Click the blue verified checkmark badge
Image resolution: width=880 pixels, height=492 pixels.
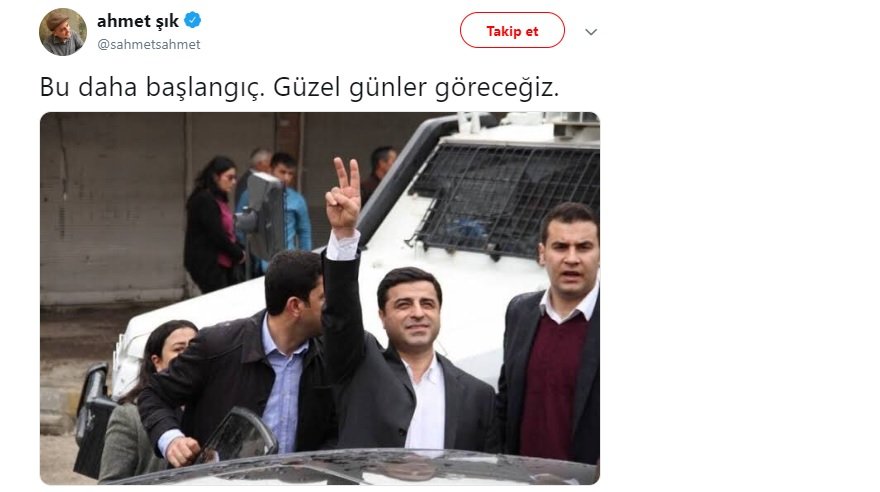tap(192, 21)
